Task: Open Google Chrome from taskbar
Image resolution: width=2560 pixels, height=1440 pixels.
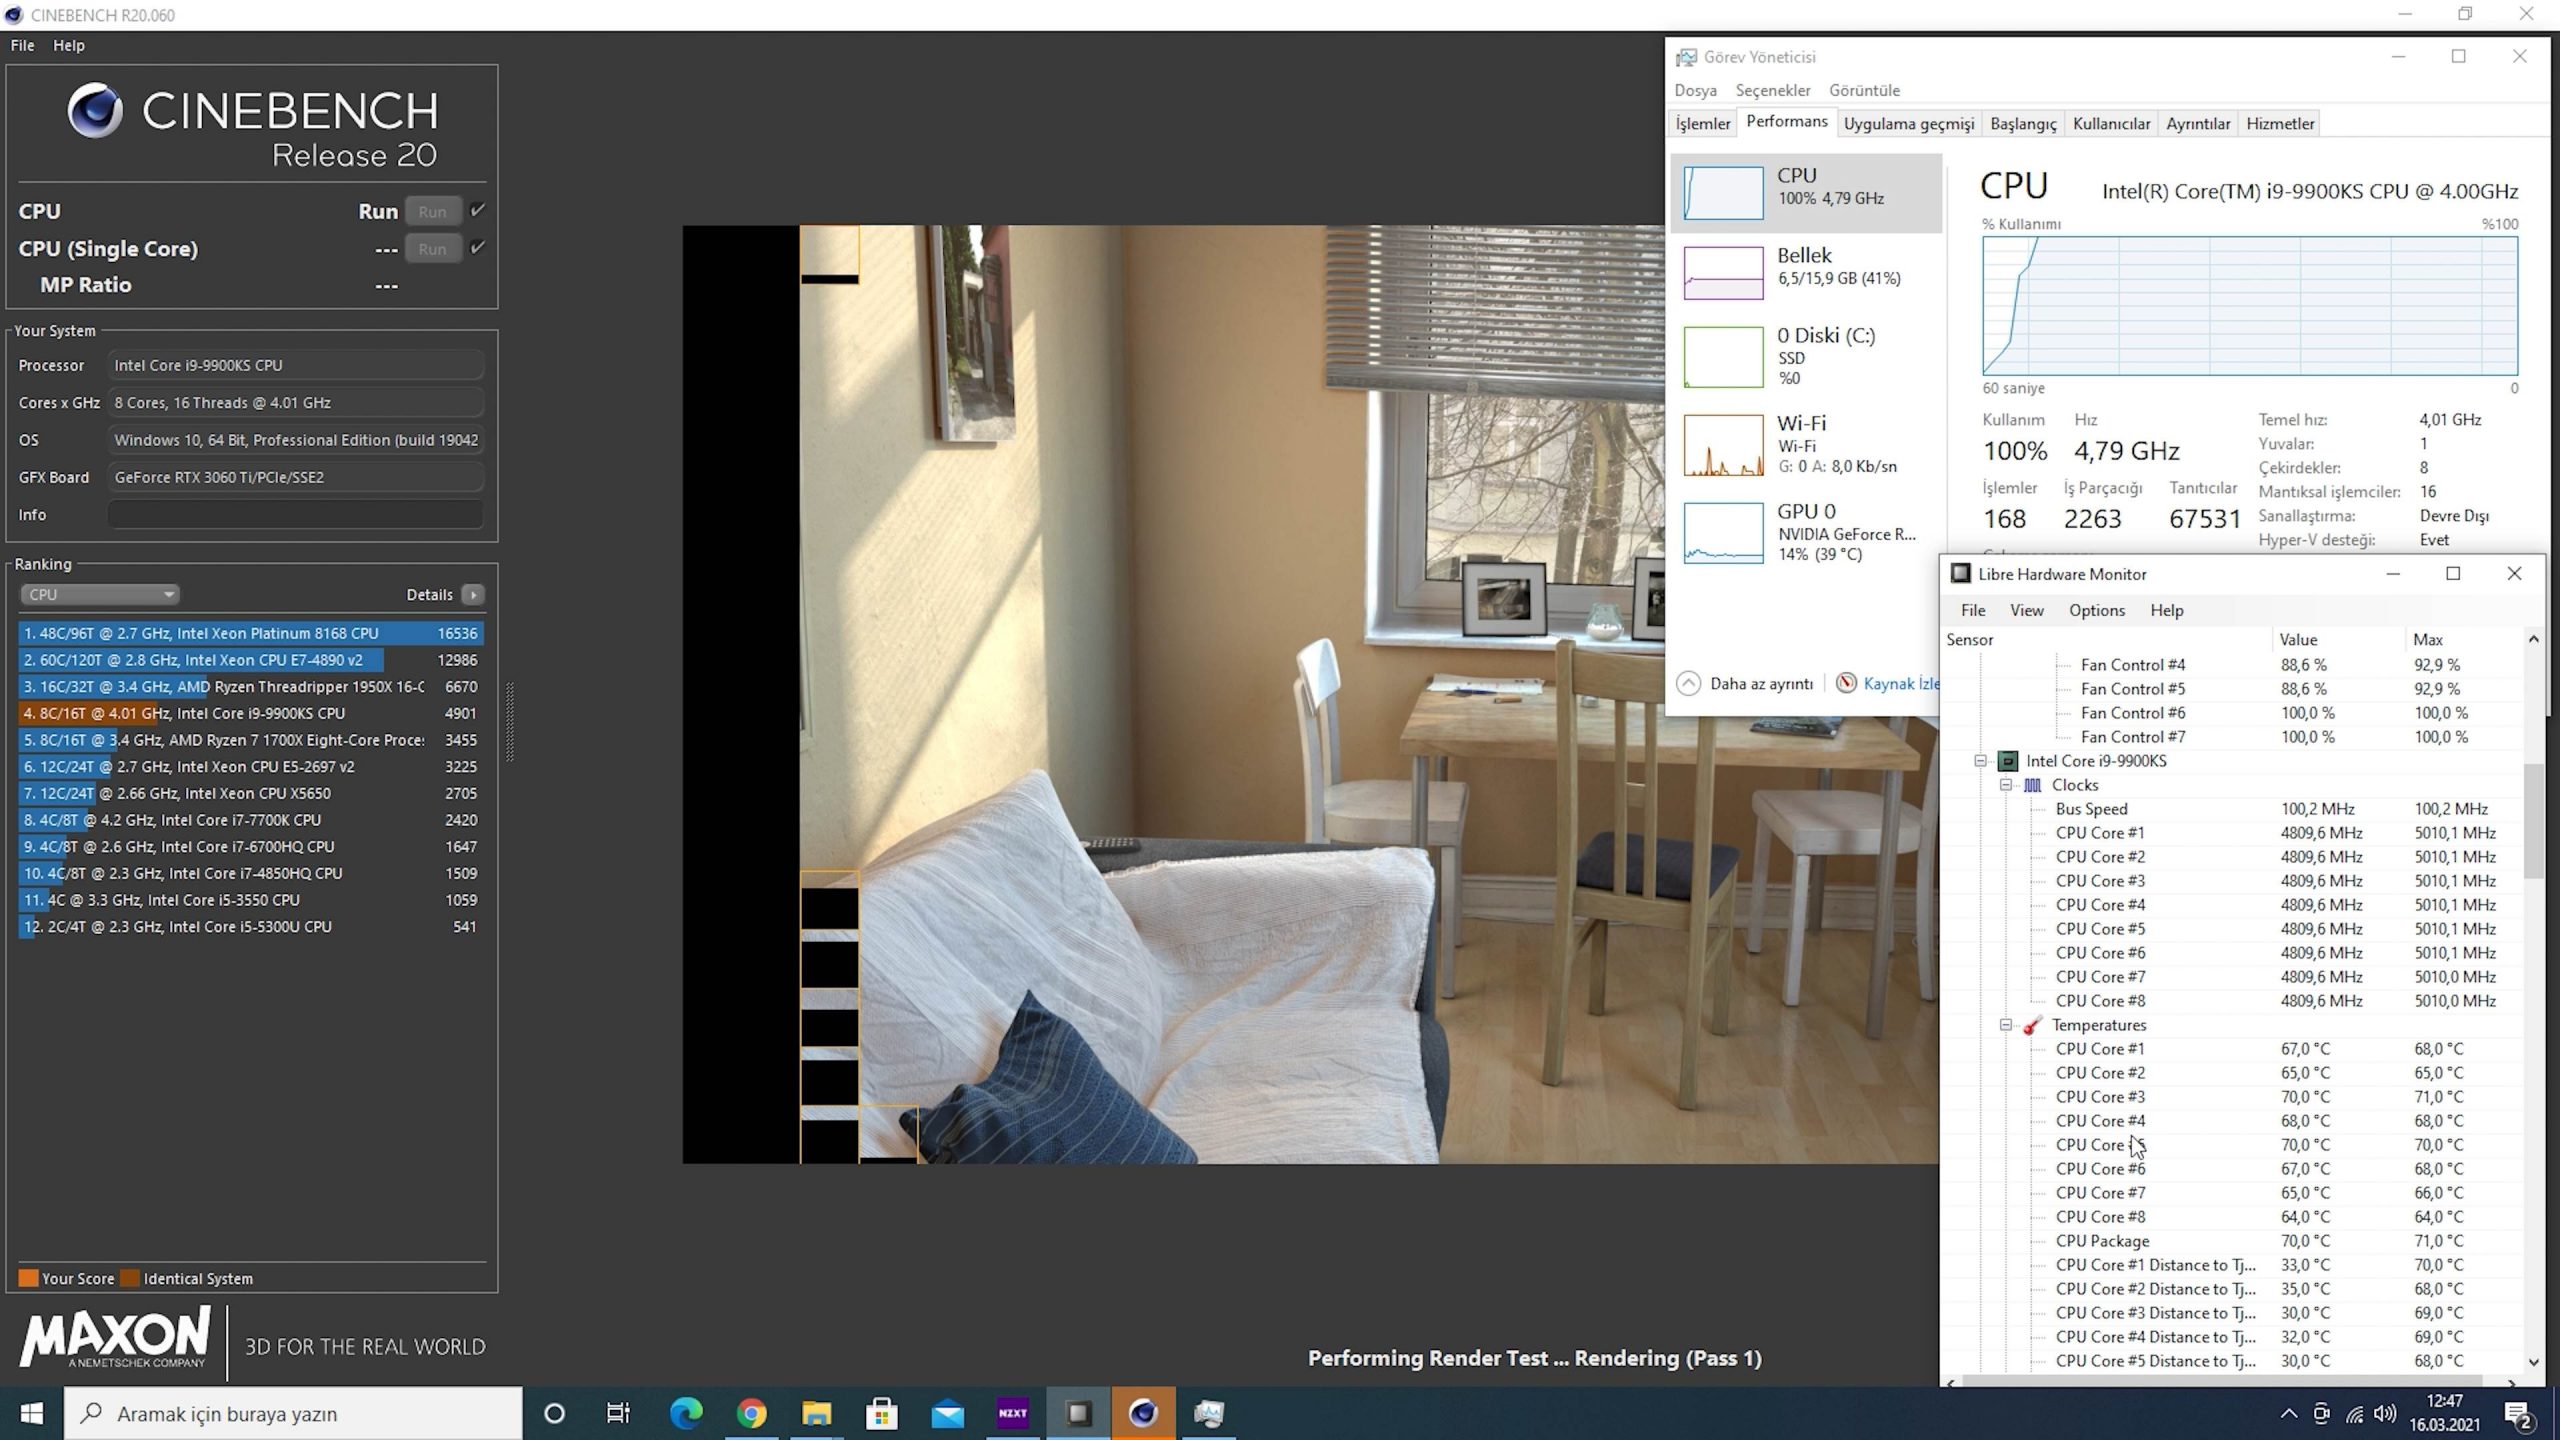Action: (752, 1413)
